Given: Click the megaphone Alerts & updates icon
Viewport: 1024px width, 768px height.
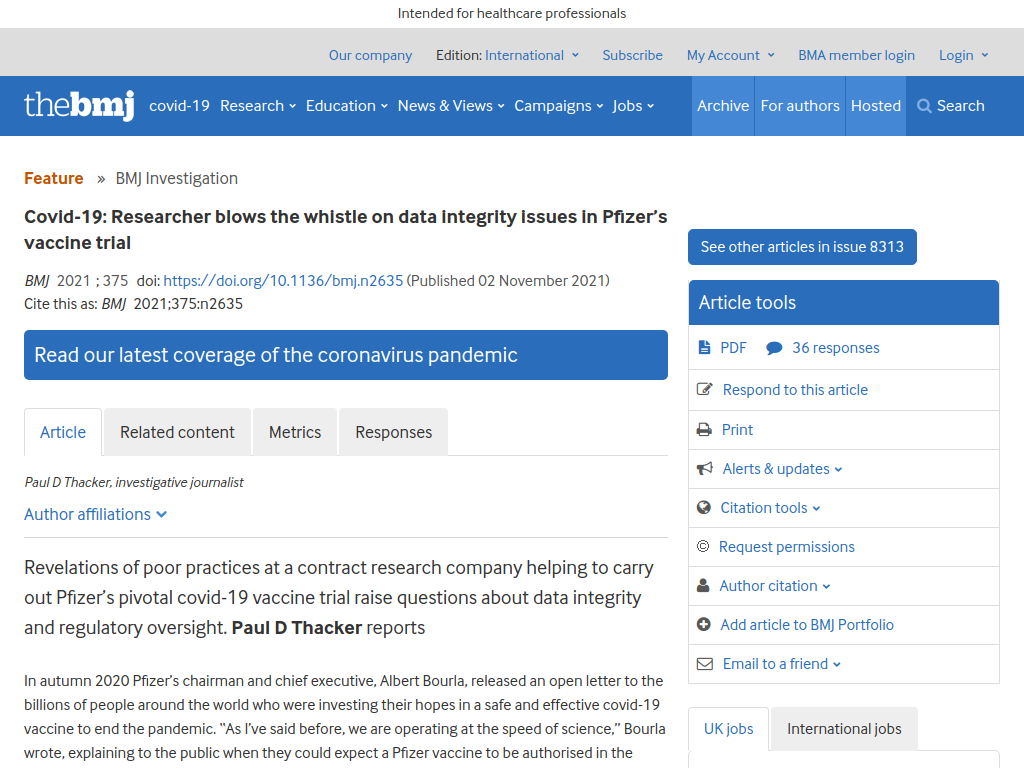Looking at the screenshot, I should click(x=705, y=468).
